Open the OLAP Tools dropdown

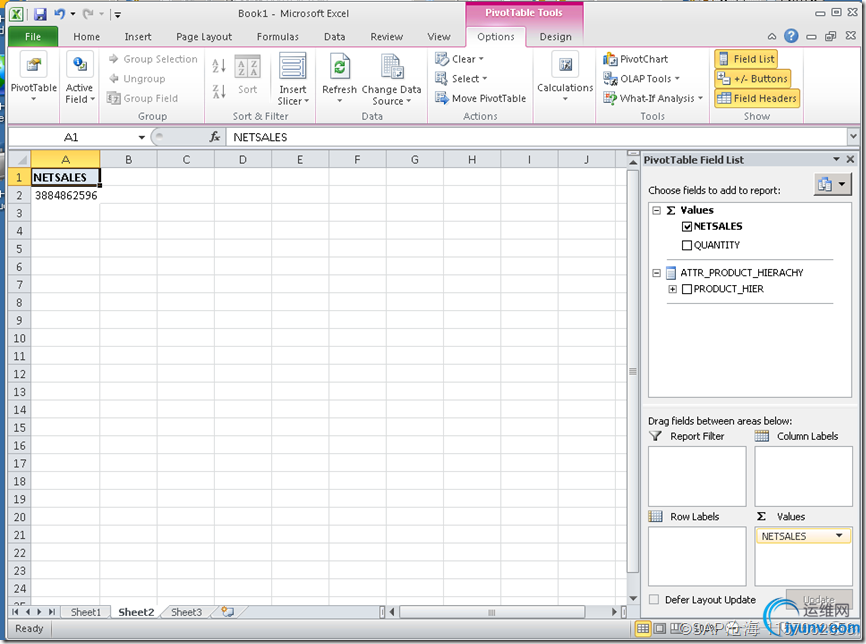click(641, 79)
